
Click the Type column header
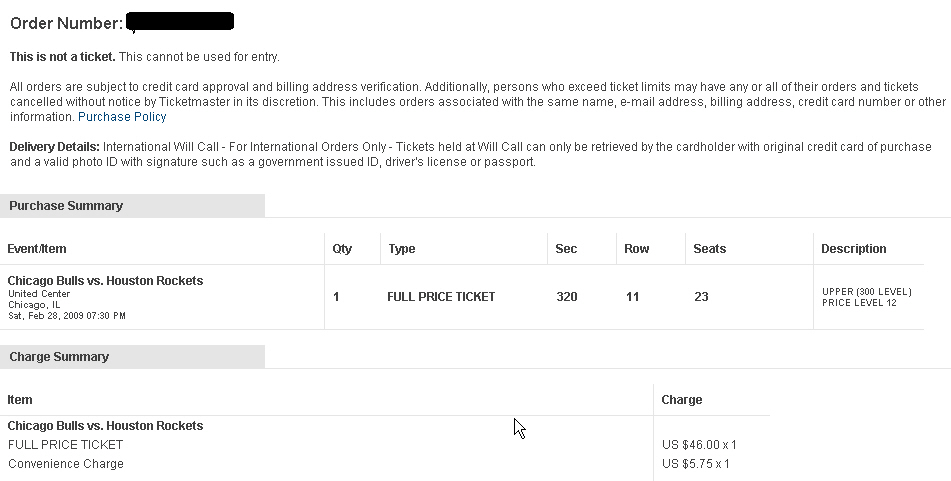[402, 249]
